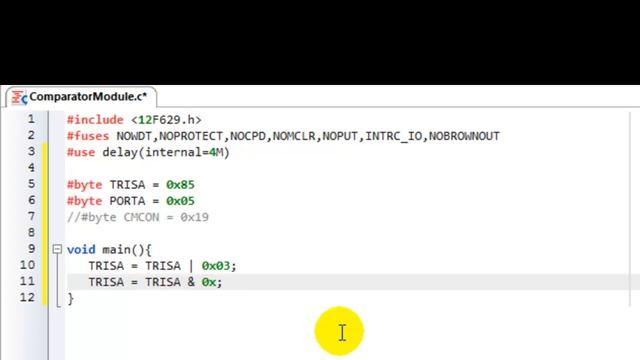The height and width of the screenshot is (360, 640).
Task: Click the NOCPD fuse option
Action: [x=248, y=136]
